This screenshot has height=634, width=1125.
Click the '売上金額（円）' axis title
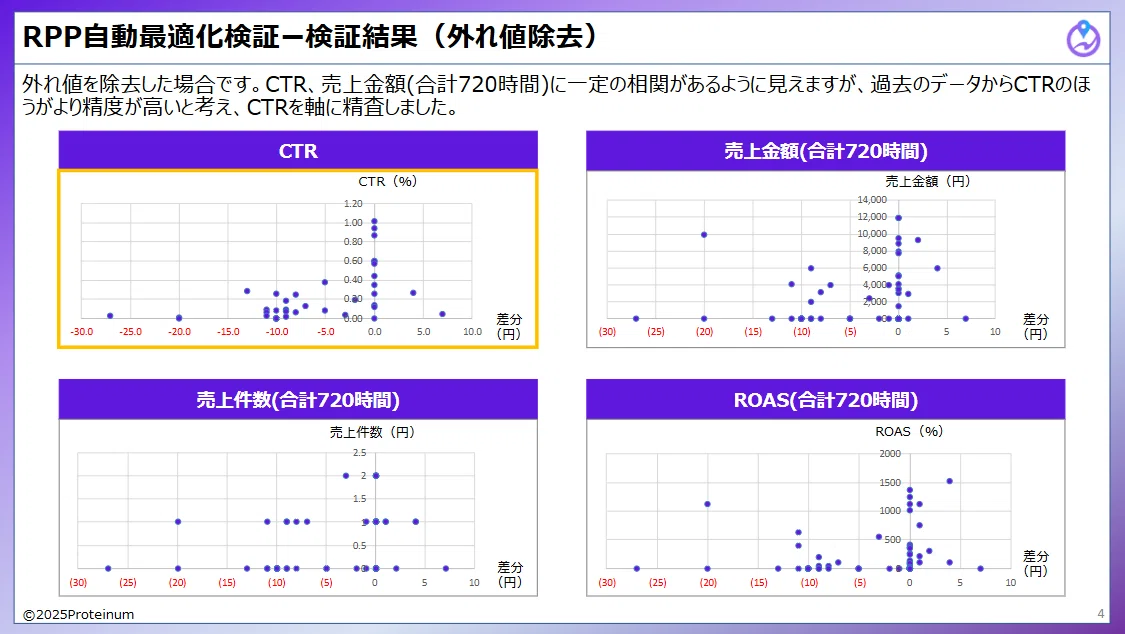click(x=927, y=181)
